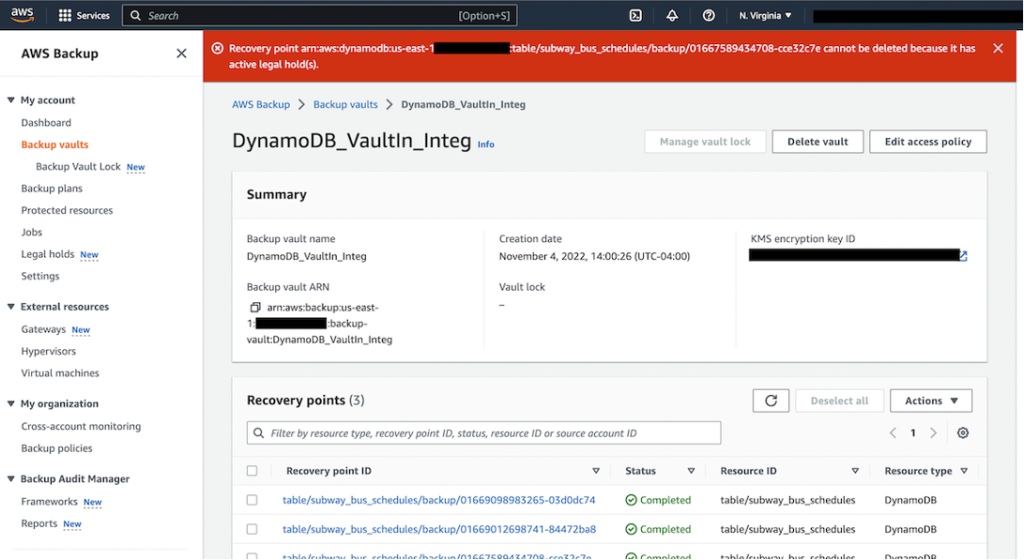Select all recovery points checkbox
Image resolution: width=1024 pixels, height=560 pixels.
point(252,471)
